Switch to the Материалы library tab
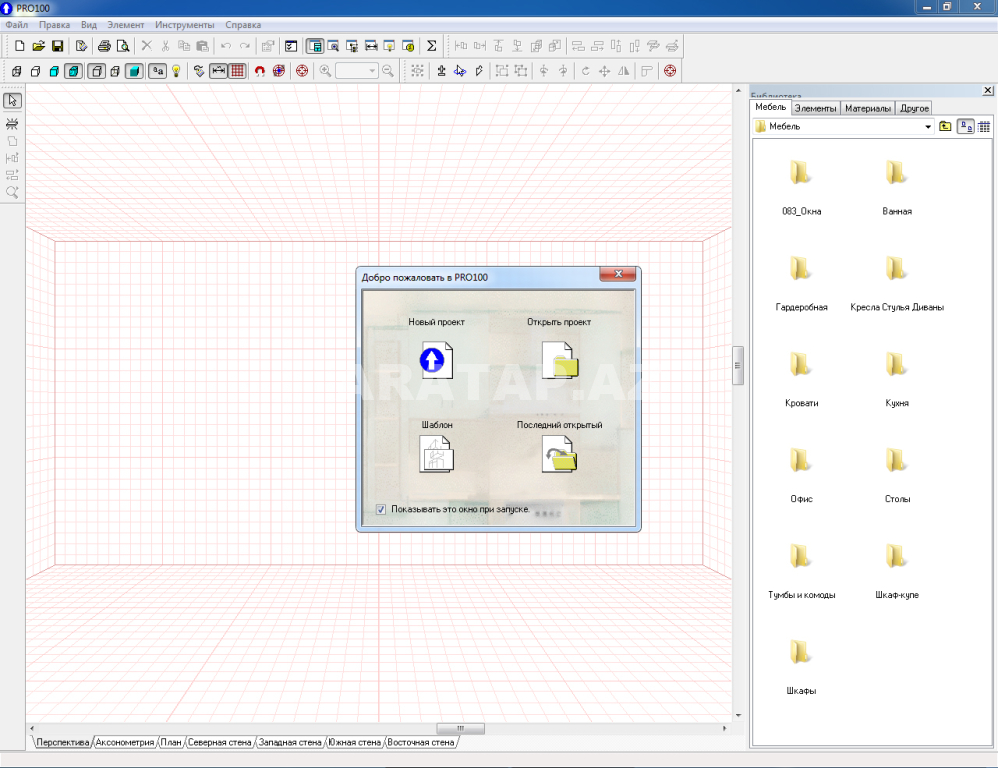The width and height of the screenshot is (998, 768). click(x=868, y=108)
